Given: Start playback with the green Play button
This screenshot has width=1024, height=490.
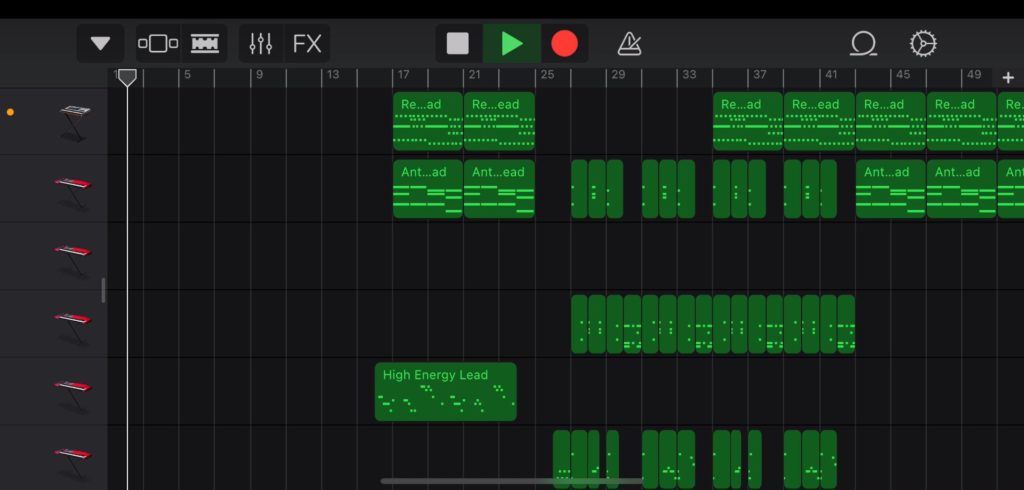Looking at the screenshot, I should [x=512, y=44].
